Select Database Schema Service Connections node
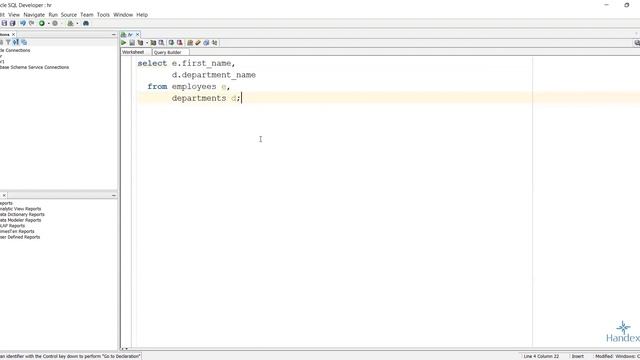Viewport: 640px width, 360px height. coord(34,67)
